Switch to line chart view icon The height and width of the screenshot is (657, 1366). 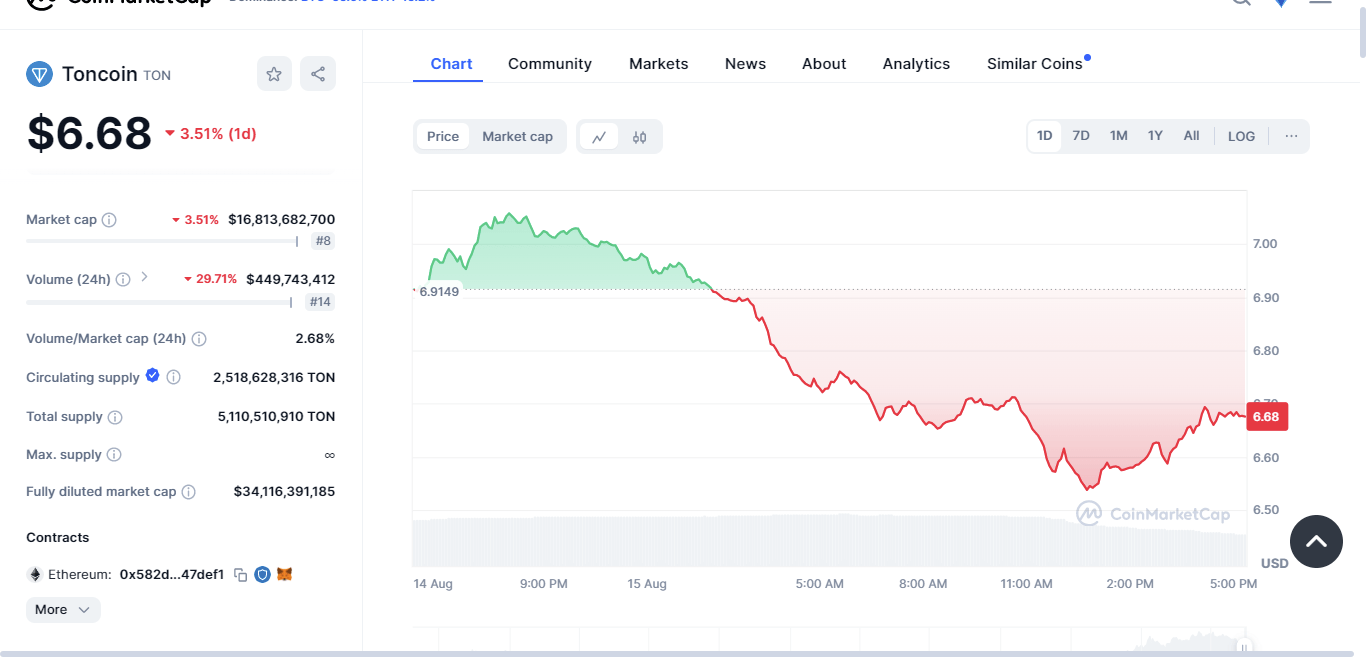(x=599, y=137)
